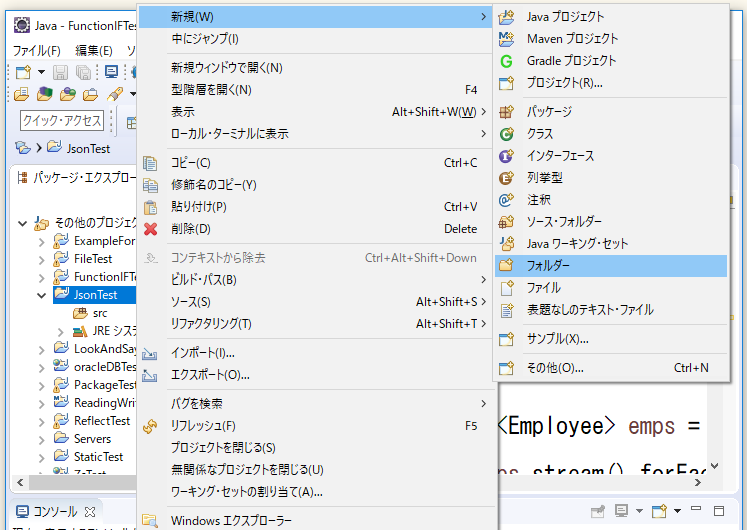Open the 編集(E) menu
Screen dimensions: 747x530
[x=94, y=50]
